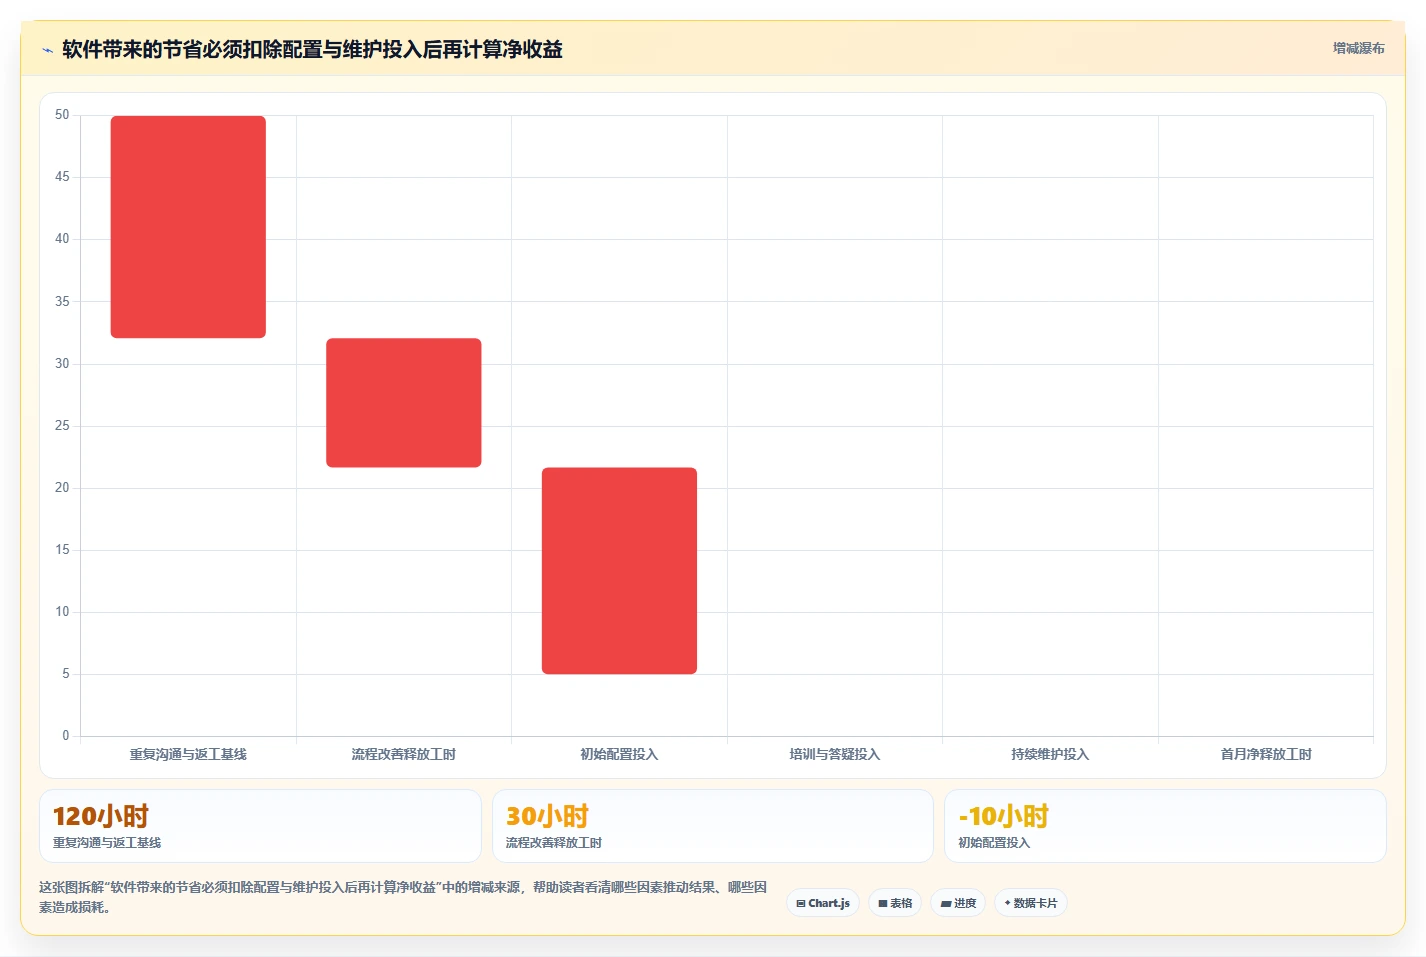Viewport: 1426px width, 957px height.
Task: Click the 进度 tag chip
Action: (958, 903)
